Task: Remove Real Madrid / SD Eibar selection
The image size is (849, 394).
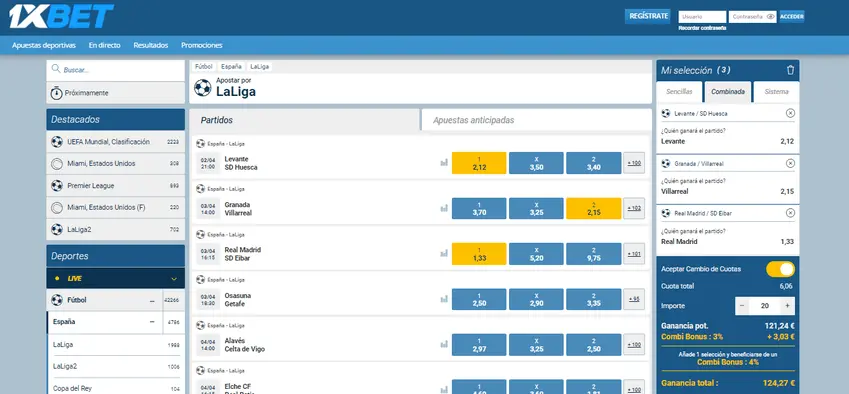Action: (790, 213)
